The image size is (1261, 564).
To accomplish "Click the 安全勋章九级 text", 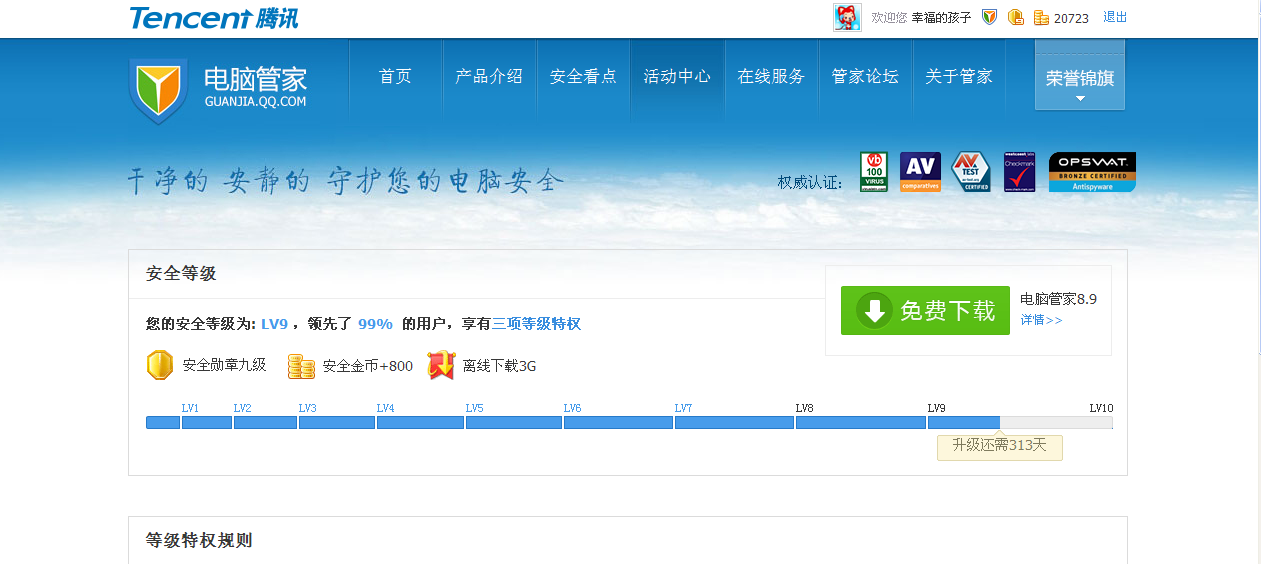I will click(224, 366).
